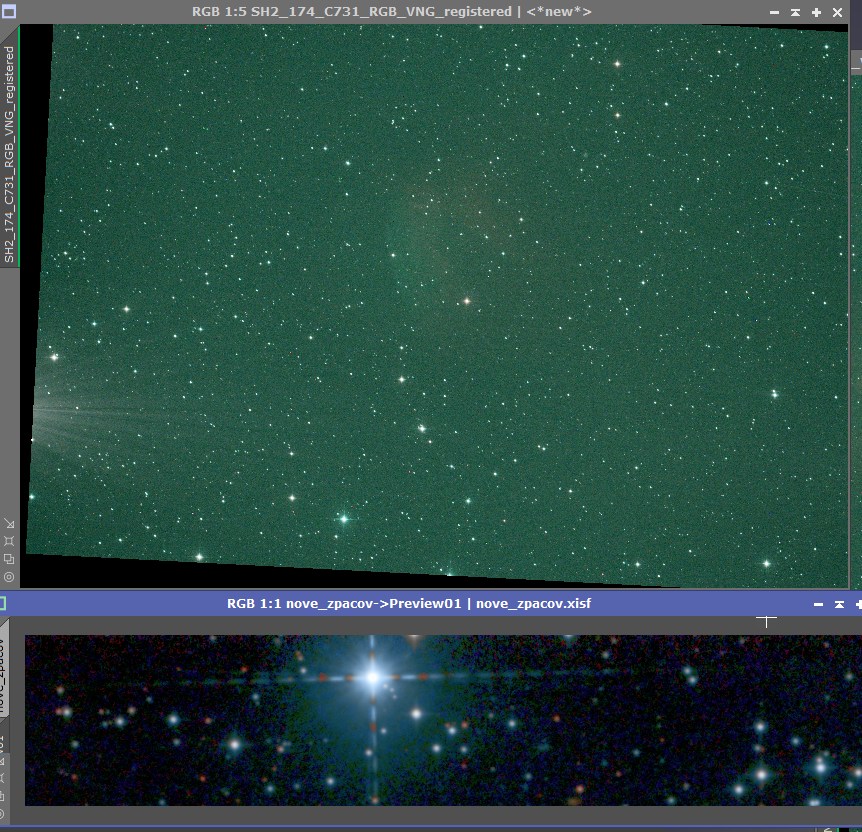Click circular target icon in green image window
This screenshot has height=832, width=862.
(x=9, y=577)
